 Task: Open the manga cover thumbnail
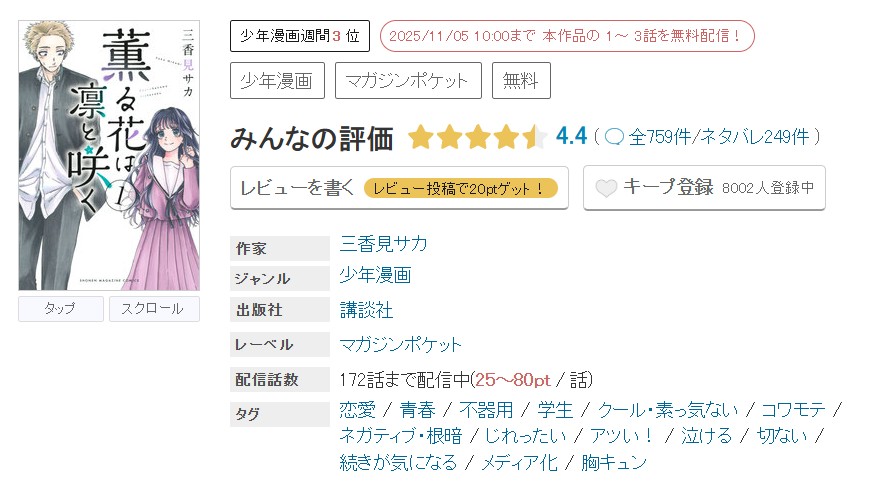109,155
